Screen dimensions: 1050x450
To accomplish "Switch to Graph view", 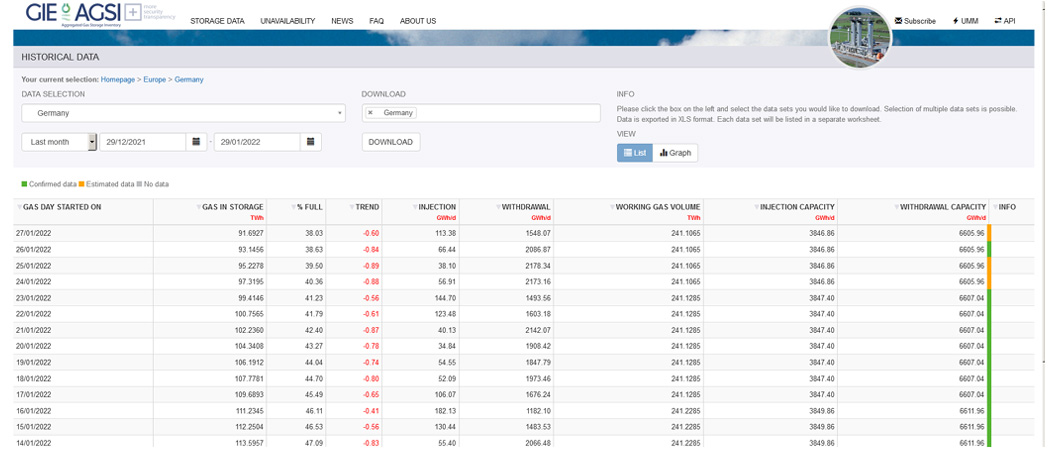I will 675,153.
